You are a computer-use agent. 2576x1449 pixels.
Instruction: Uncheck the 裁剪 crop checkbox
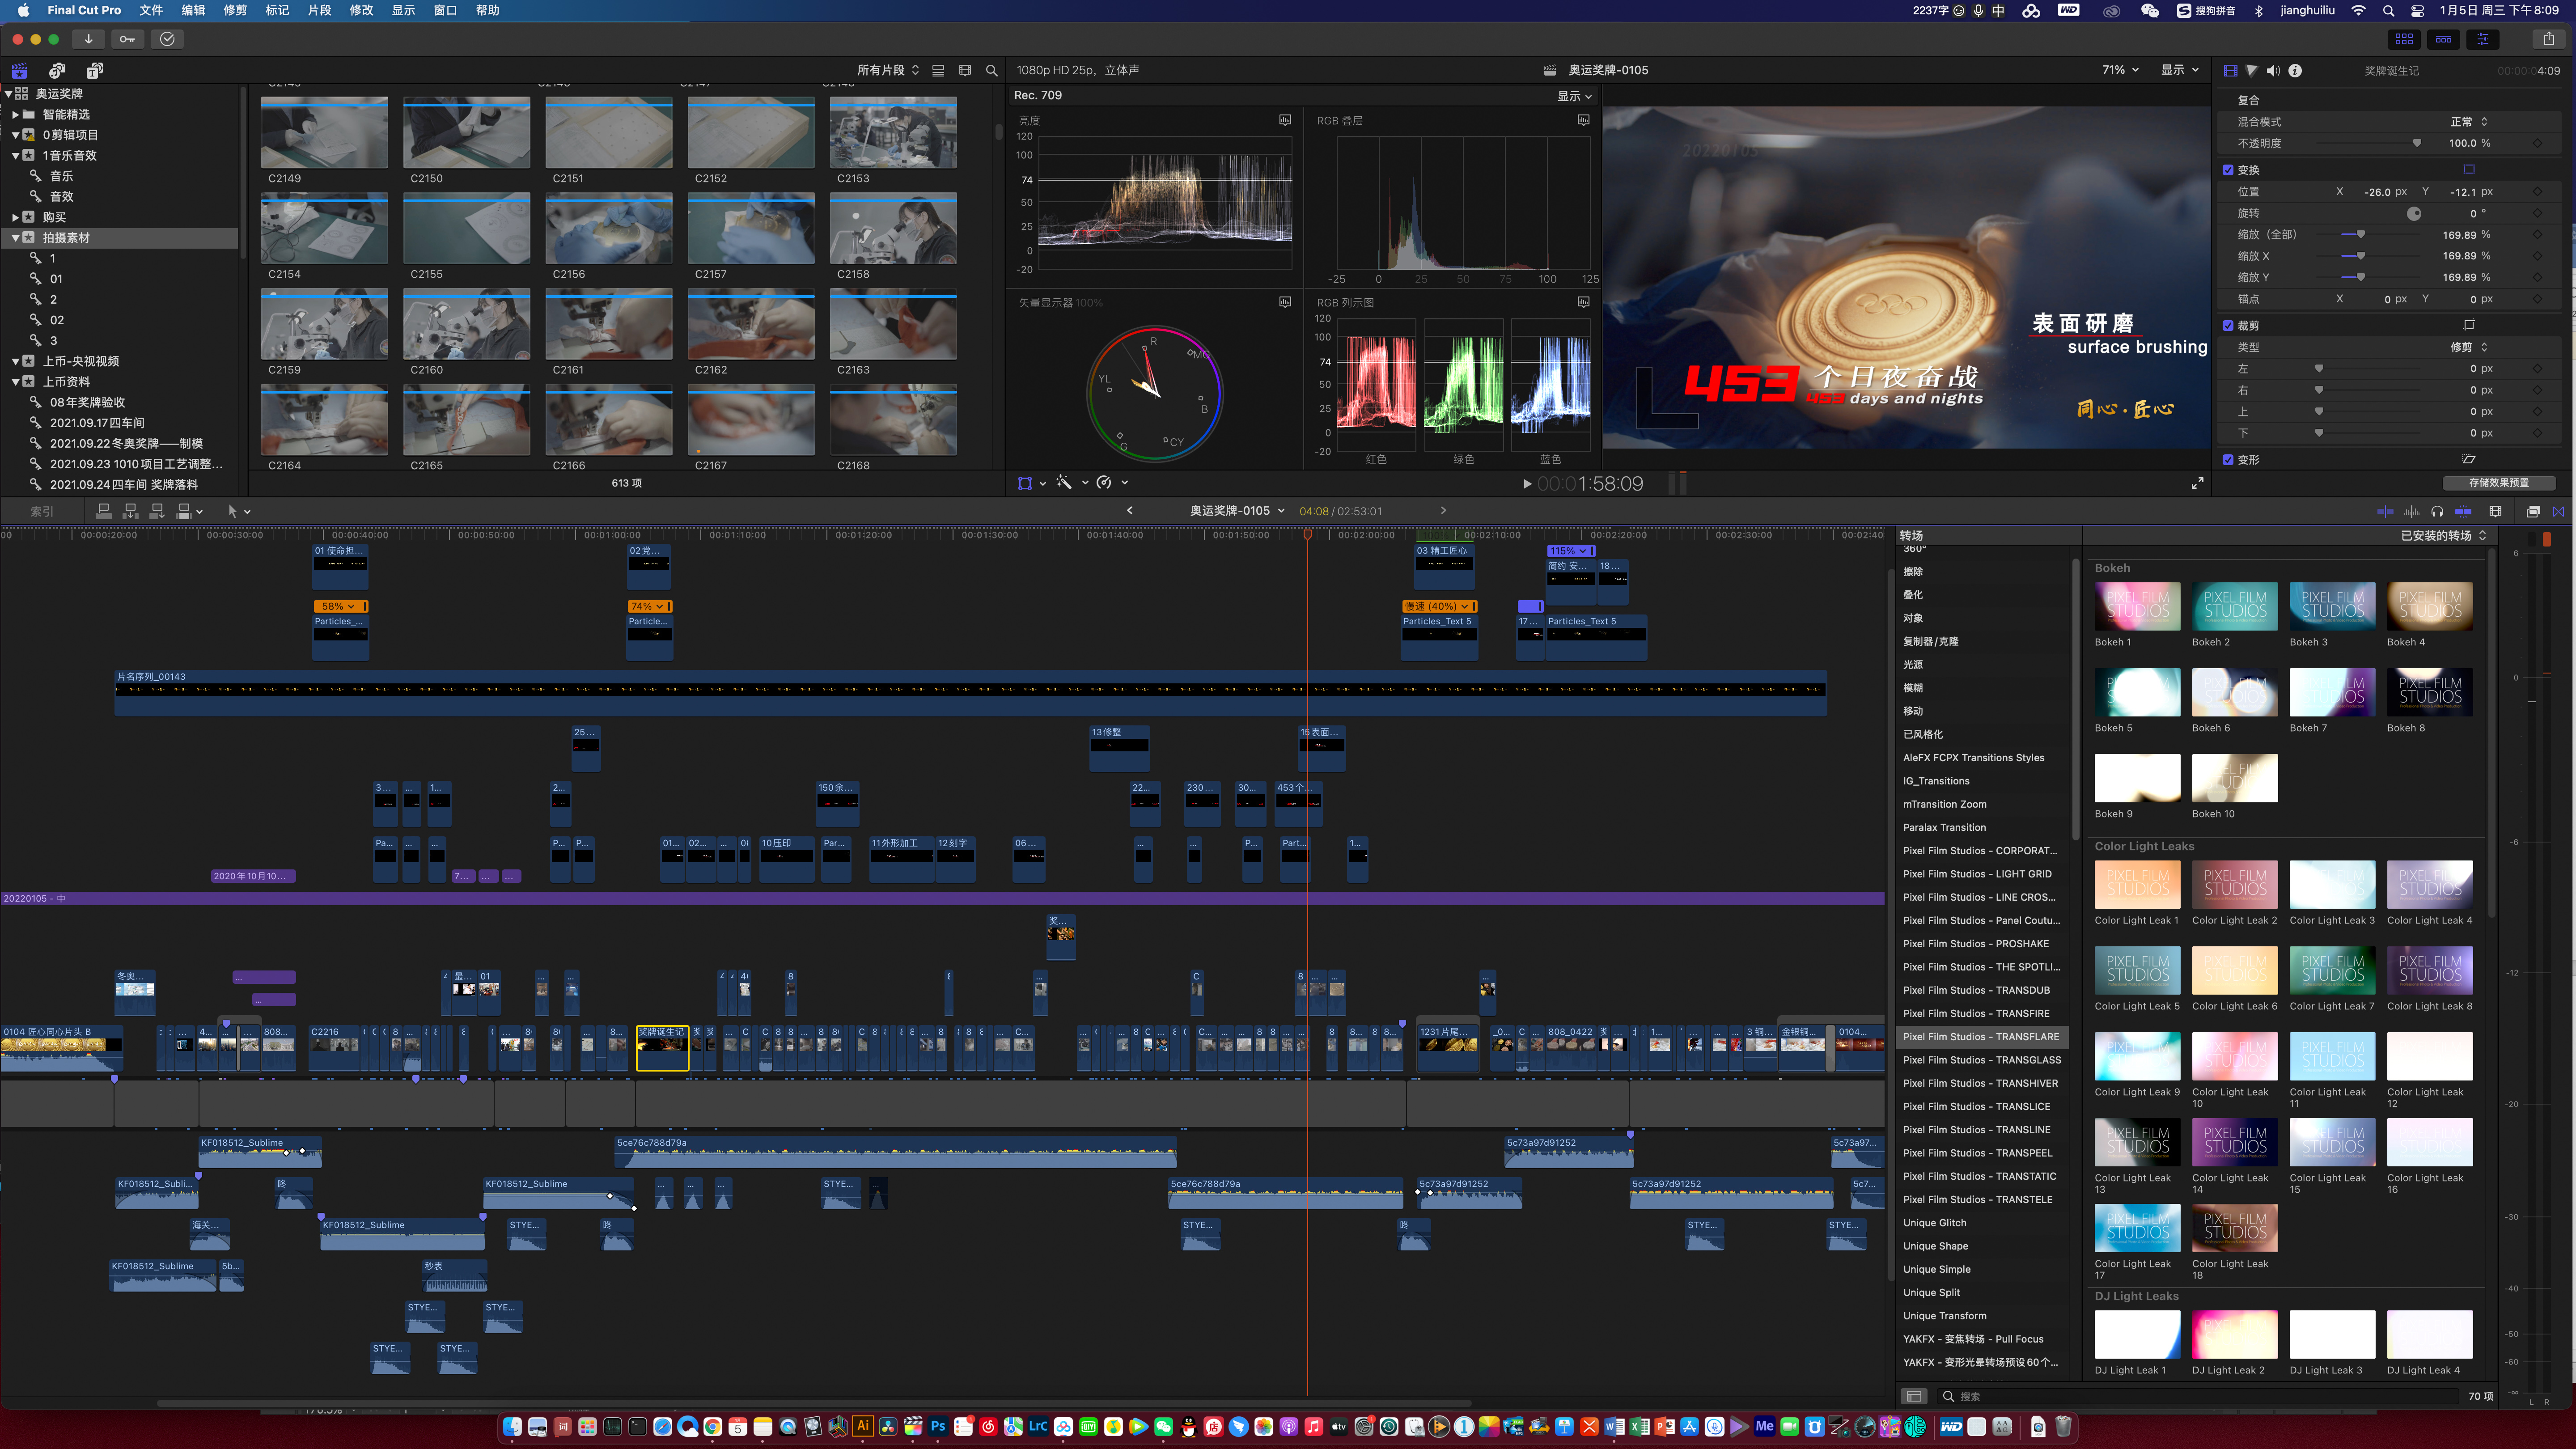[2228, 326]
